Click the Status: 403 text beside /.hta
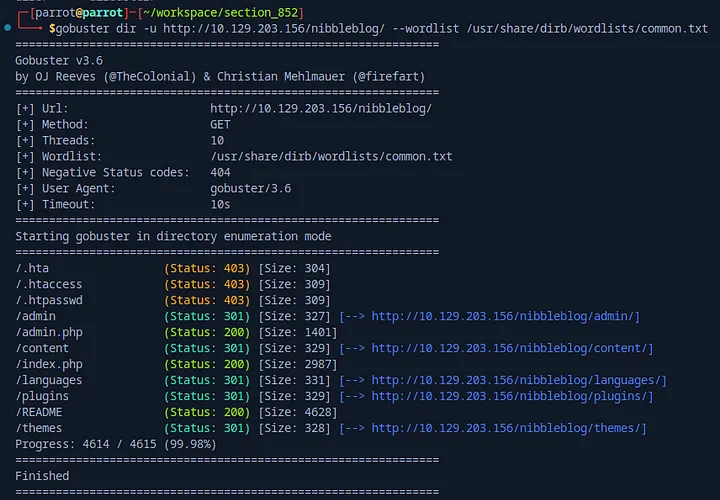The height and width of the screenshot is (500, 720). [x=208, y=268]
